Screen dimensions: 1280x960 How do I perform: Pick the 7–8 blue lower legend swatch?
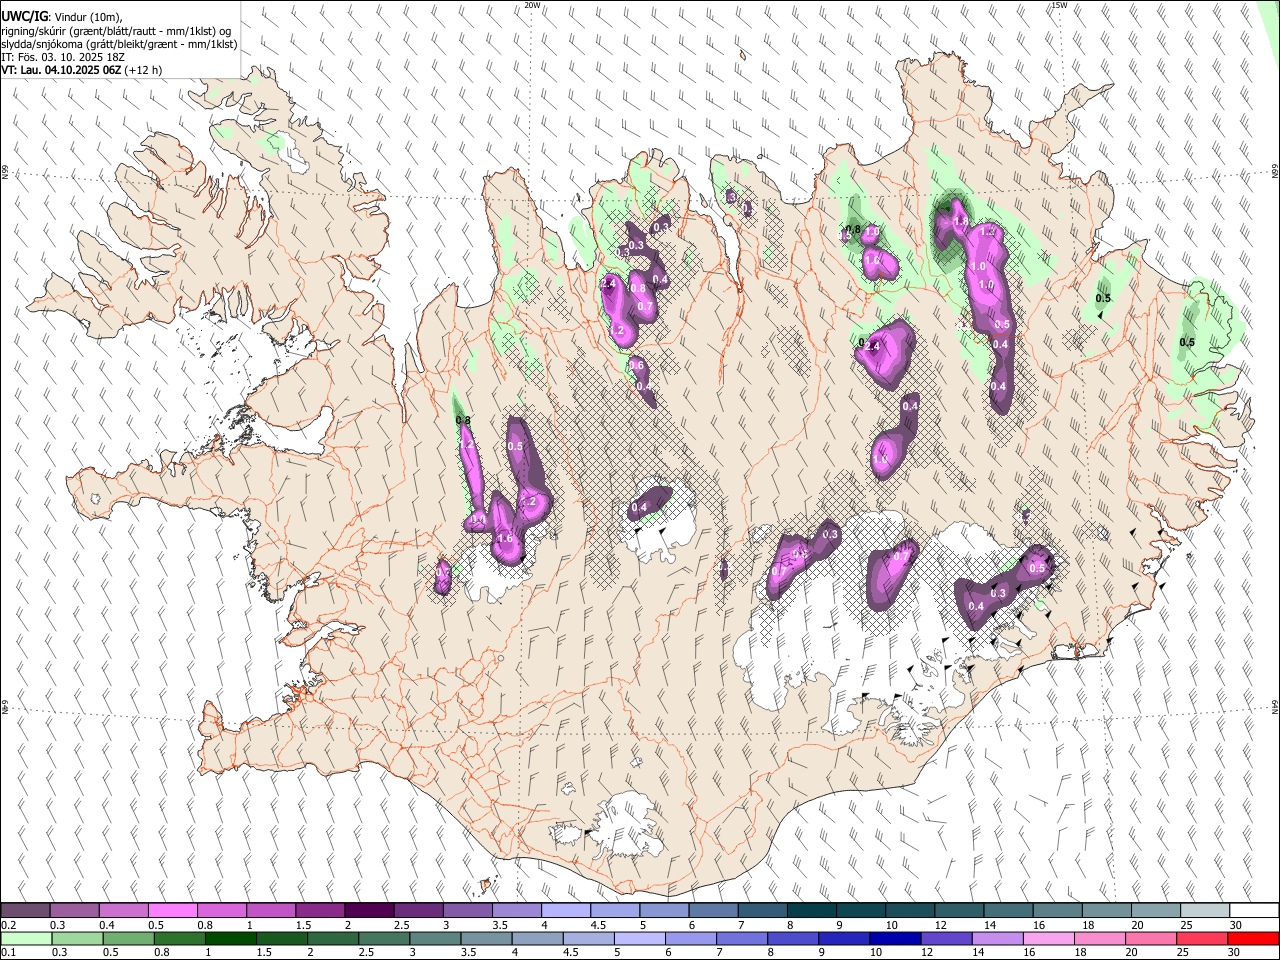[x=741, y=938]
